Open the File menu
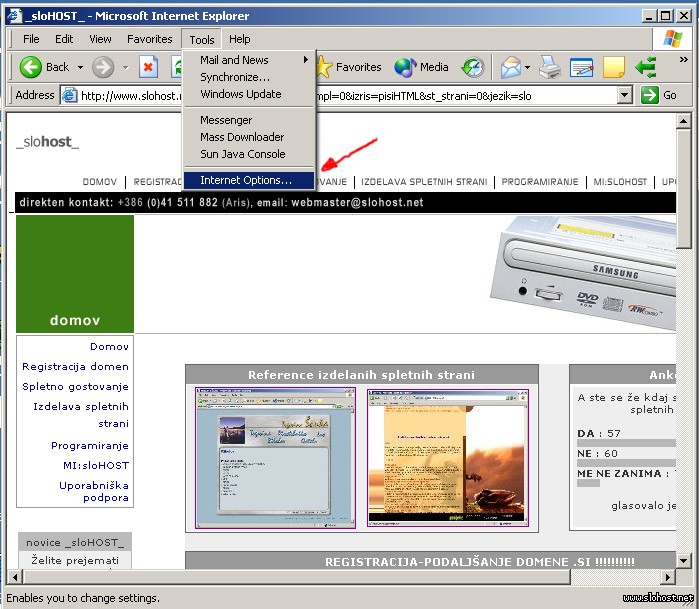The image size is (699, 609). [31, 39]
